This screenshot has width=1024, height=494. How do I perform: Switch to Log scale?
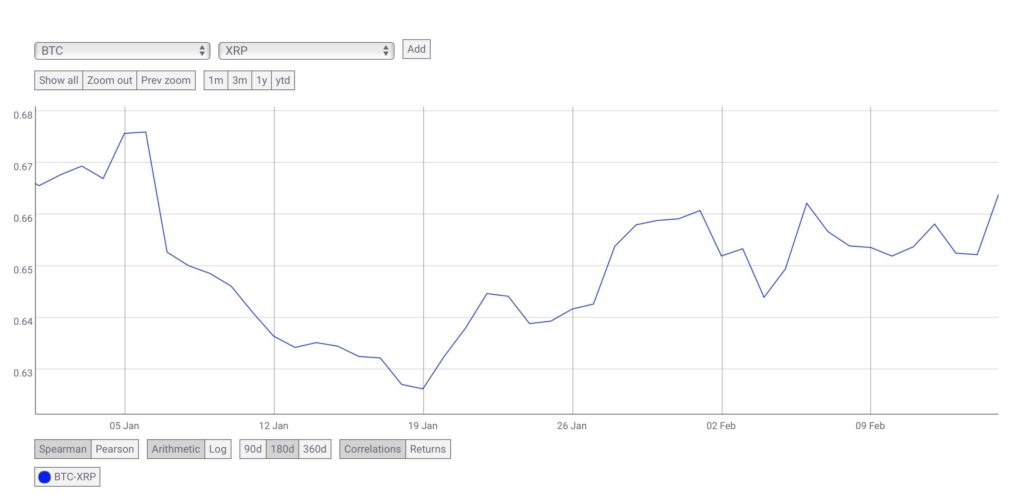(217, 449)
